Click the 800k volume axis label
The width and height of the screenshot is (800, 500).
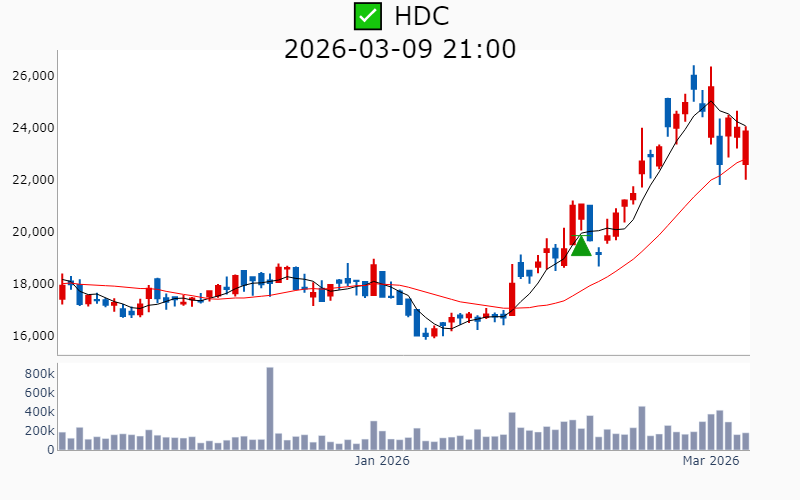click(38, 373)
